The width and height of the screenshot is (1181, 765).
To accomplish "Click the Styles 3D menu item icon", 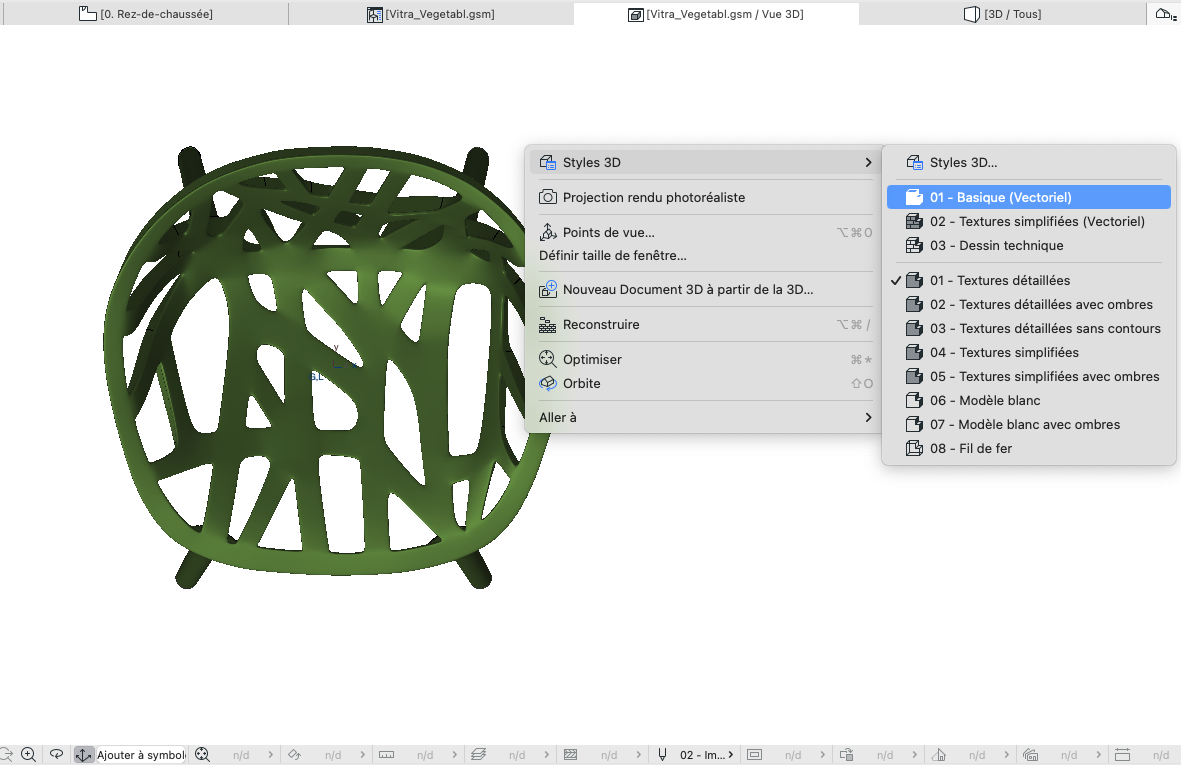I will 548,163.
